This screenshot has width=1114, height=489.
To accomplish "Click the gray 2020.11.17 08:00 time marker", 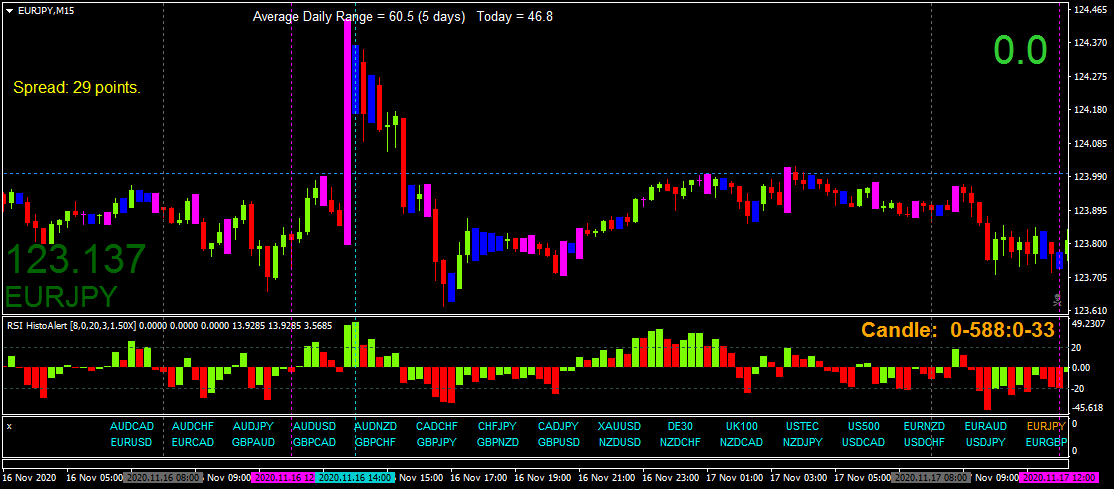I will [x=931, y=478].
